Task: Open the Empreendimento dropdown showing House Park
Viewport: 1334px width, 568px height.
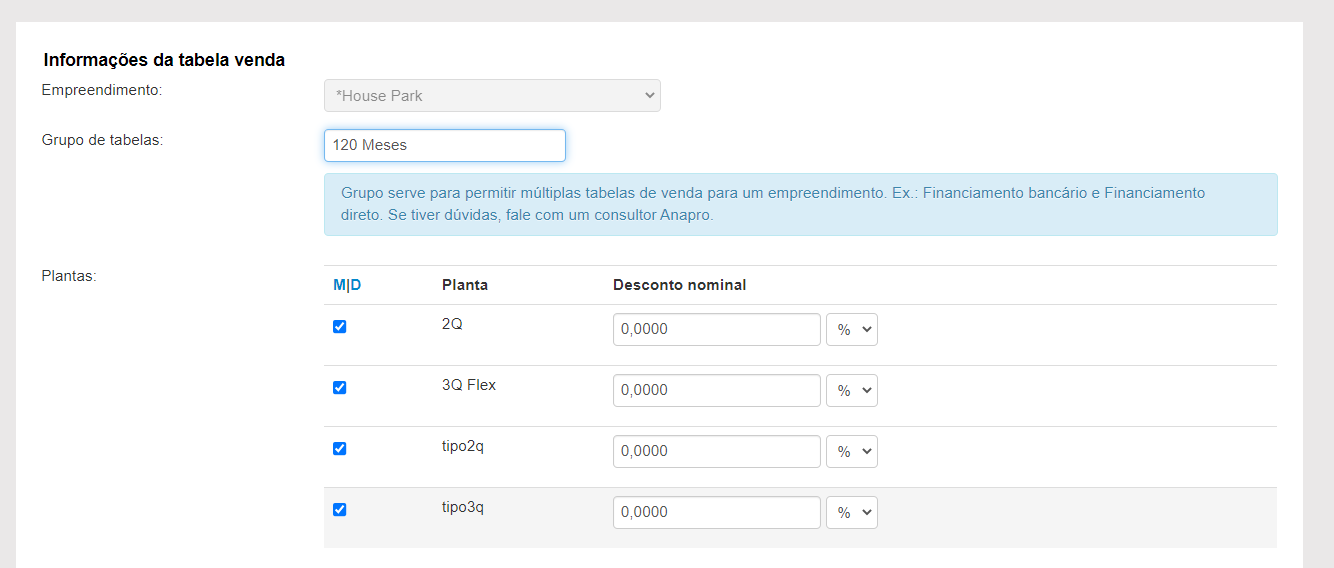Action: point(492,96)
